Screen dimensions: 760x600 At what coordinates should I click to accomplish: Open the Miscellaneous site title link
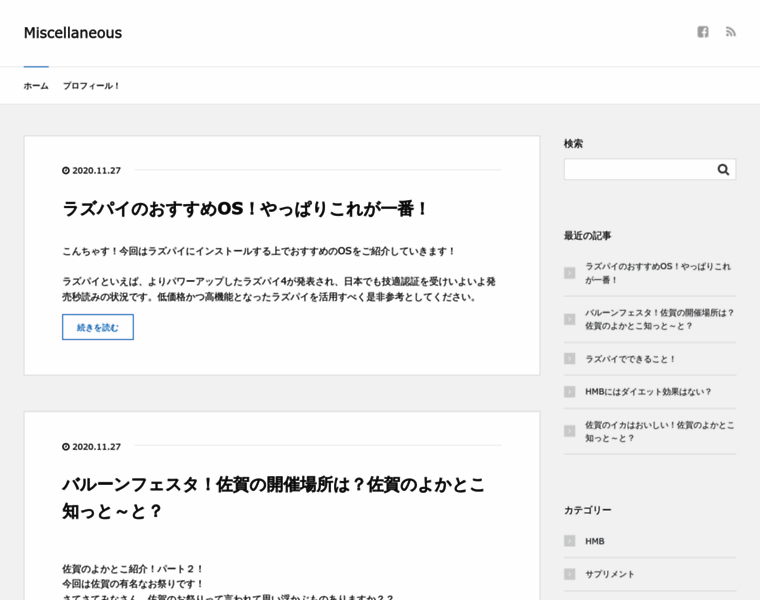click(x=73, y=33)
